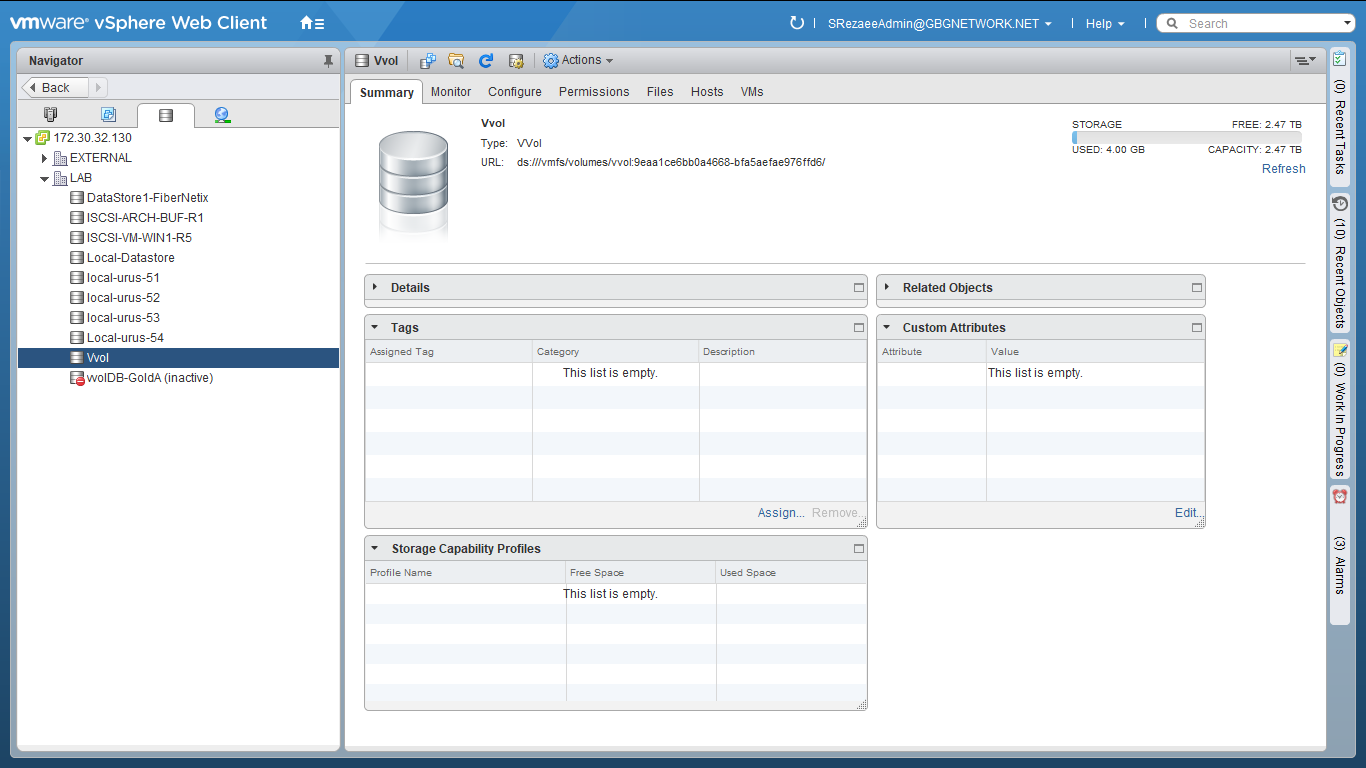Pin the Navigator panel

click(x=328, y=61)
